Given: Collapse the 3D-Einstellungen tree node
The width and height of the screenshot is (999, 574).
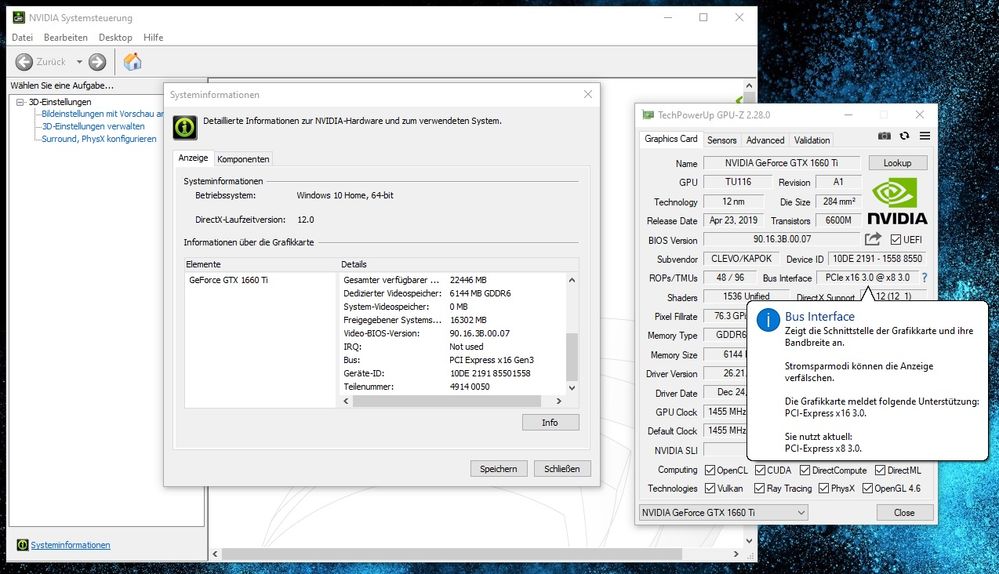Looking at the screenshot, I should 20,102.
